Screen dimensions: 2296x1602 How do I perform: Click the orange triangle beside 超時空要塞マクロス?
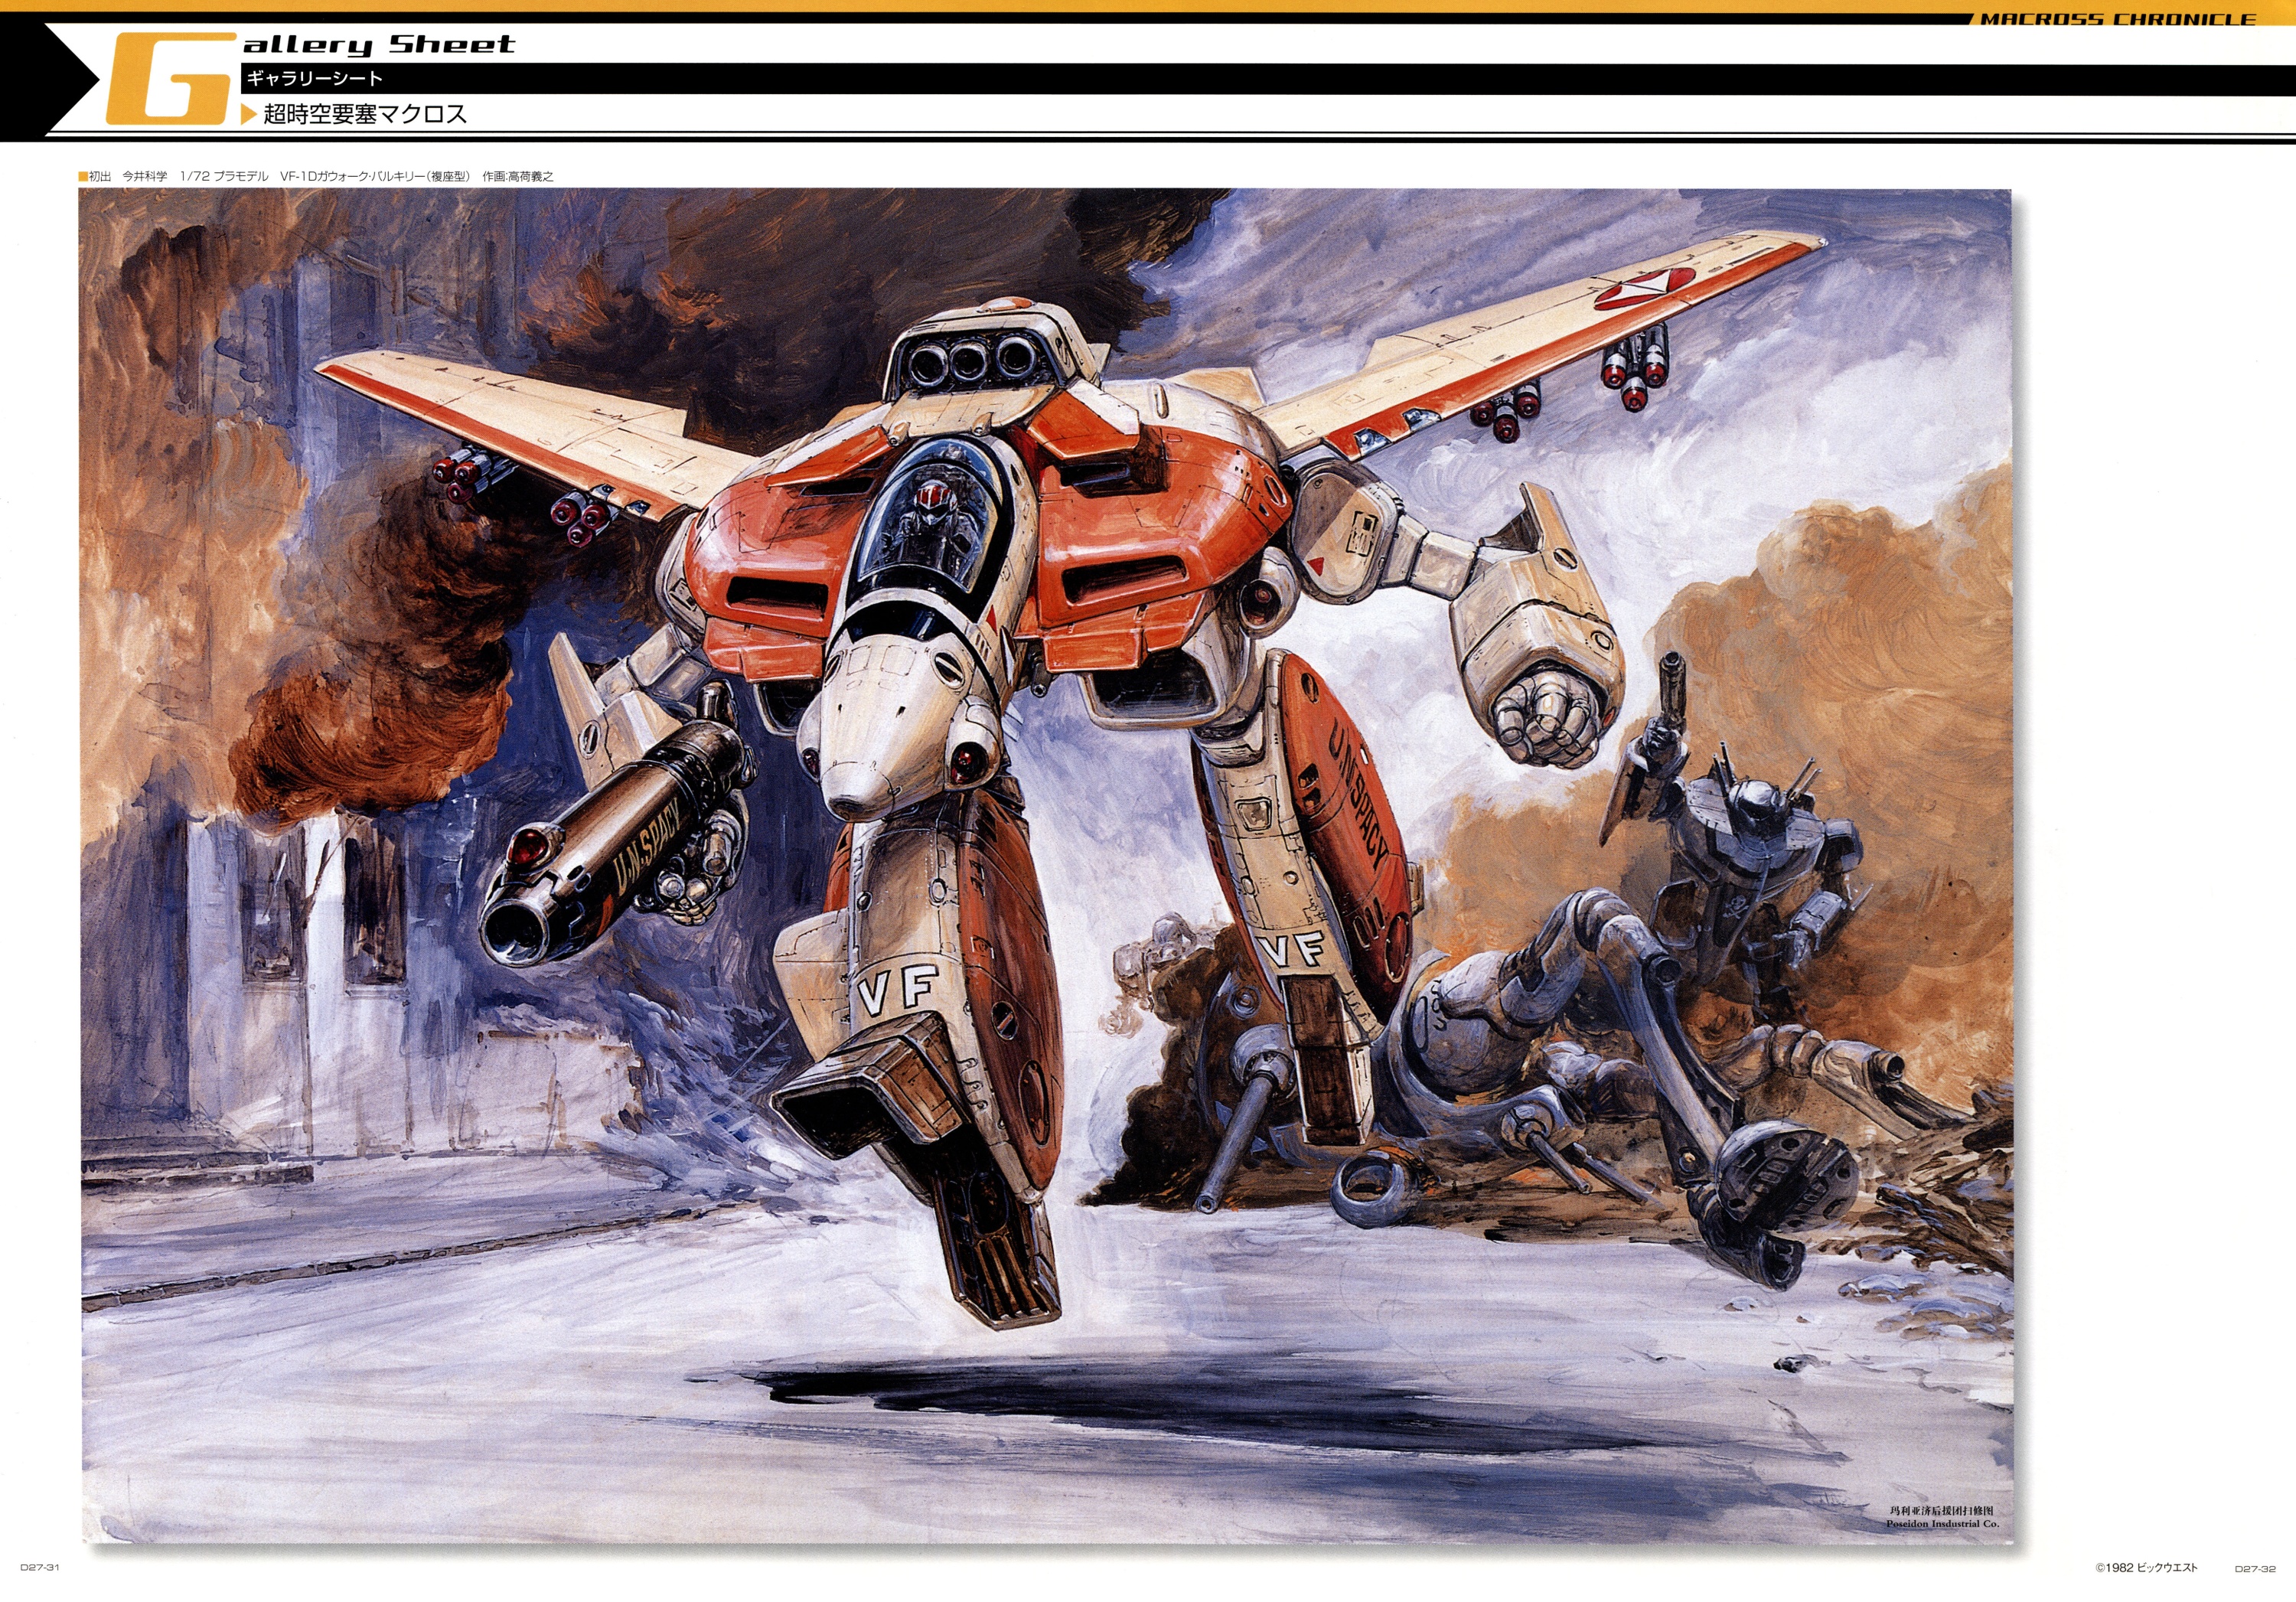[x=249, y=114]
